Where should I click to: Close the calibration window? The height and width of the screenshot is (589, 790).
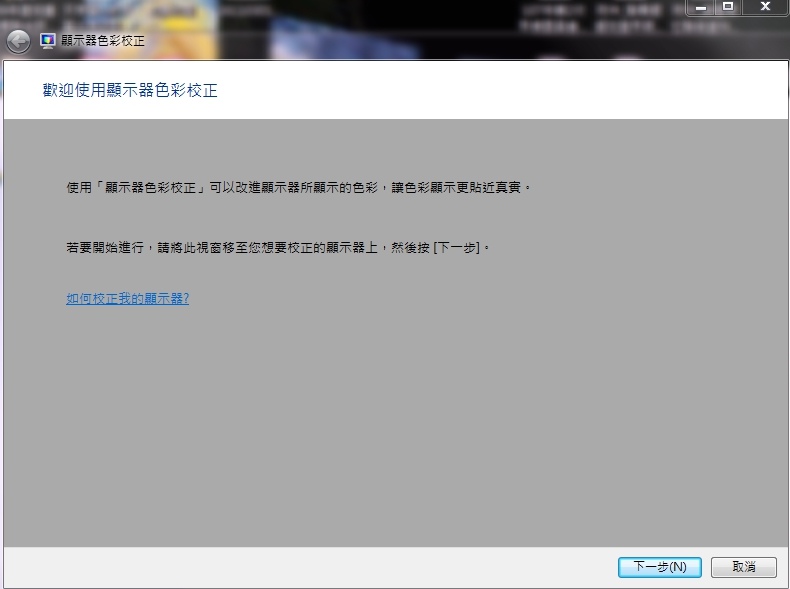tap(765, 7)
